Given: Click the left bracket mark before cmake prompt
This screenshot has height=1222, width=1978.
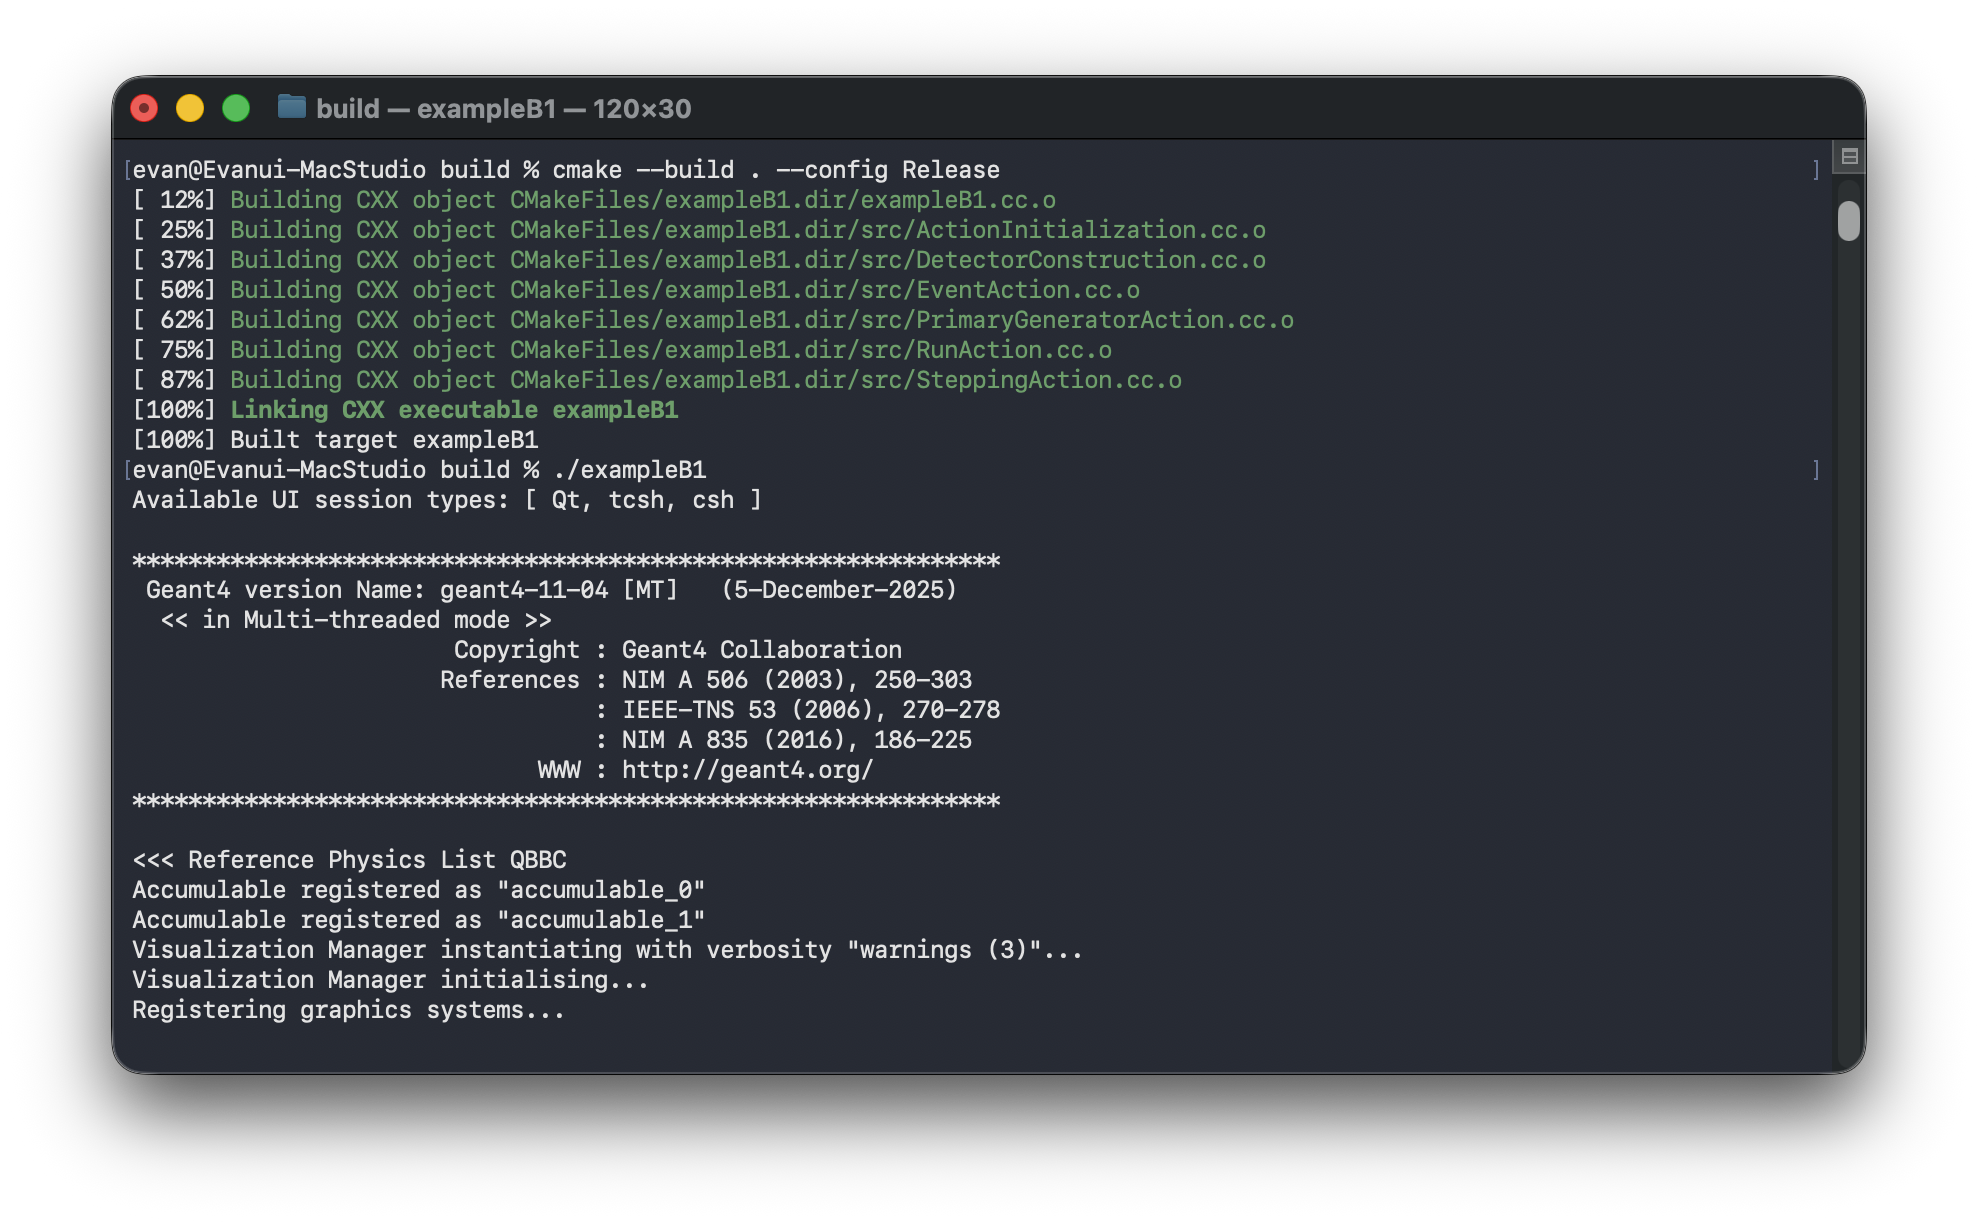Looking at the screenshot, I should (127, 170).
